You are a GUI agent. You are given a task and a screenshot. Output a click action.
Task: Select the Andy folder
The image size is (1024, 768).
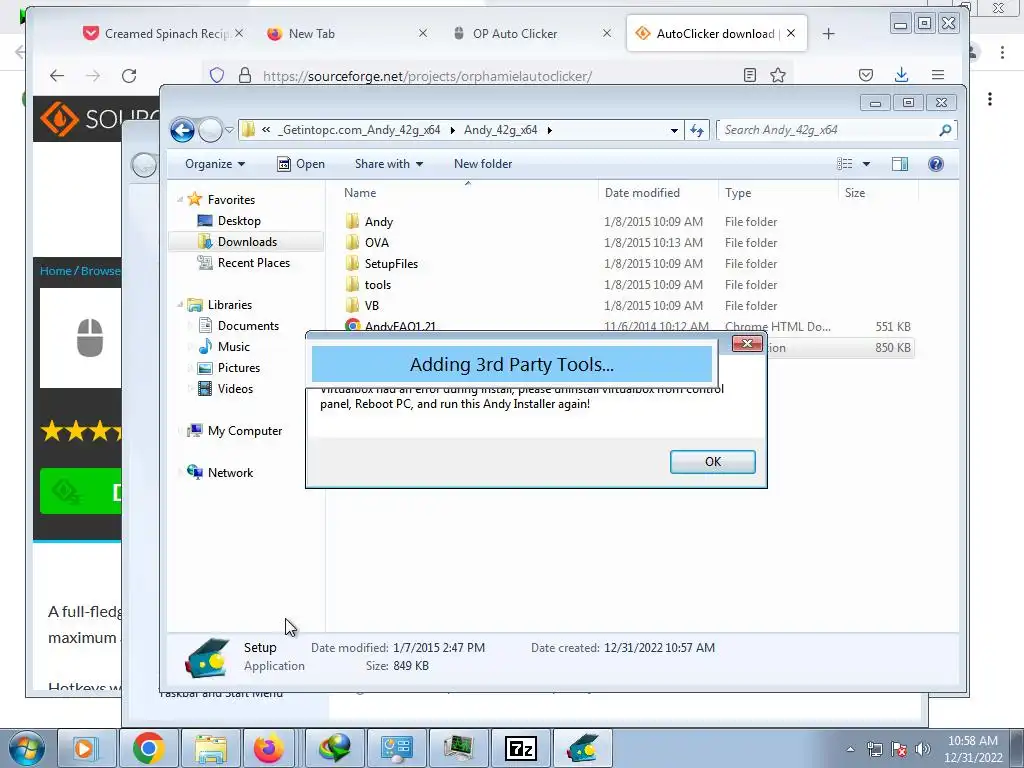pyautogui.click(x=379, y=221)
